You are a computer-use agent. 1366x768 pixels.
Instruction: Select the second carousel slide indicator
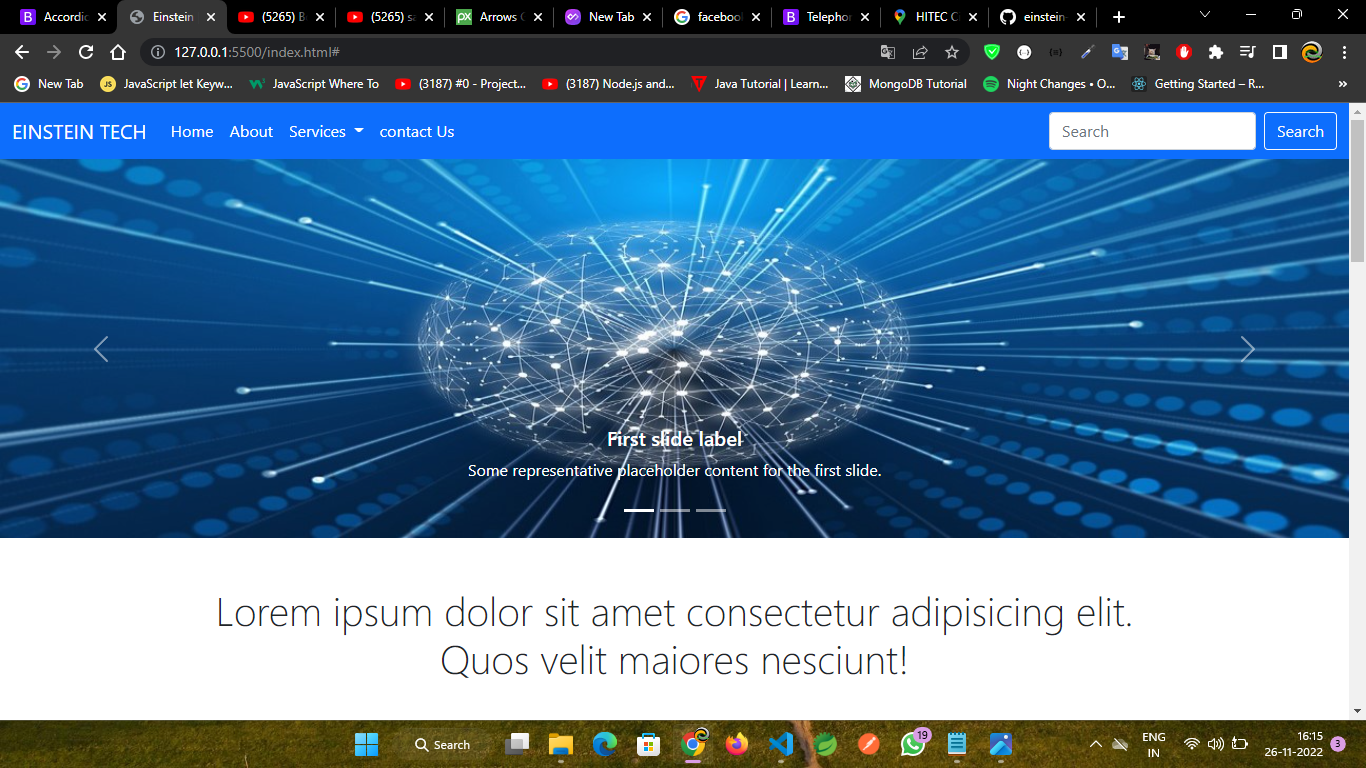(674, 509)
